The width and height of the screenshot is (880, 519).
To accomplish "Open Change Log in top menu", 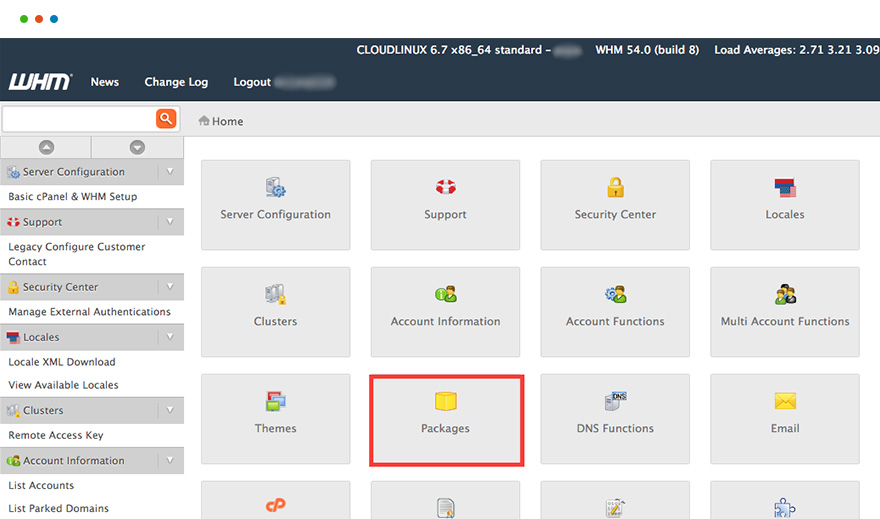I will 176,82.
